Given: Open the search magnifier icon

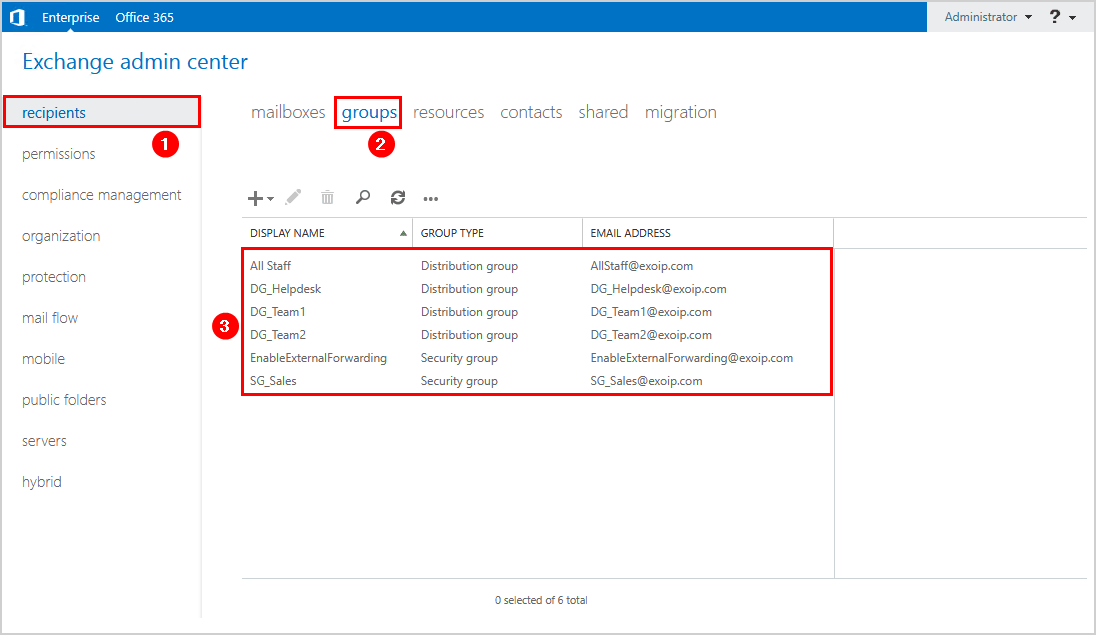Looking at the screenshot, I should pos(362,197).
